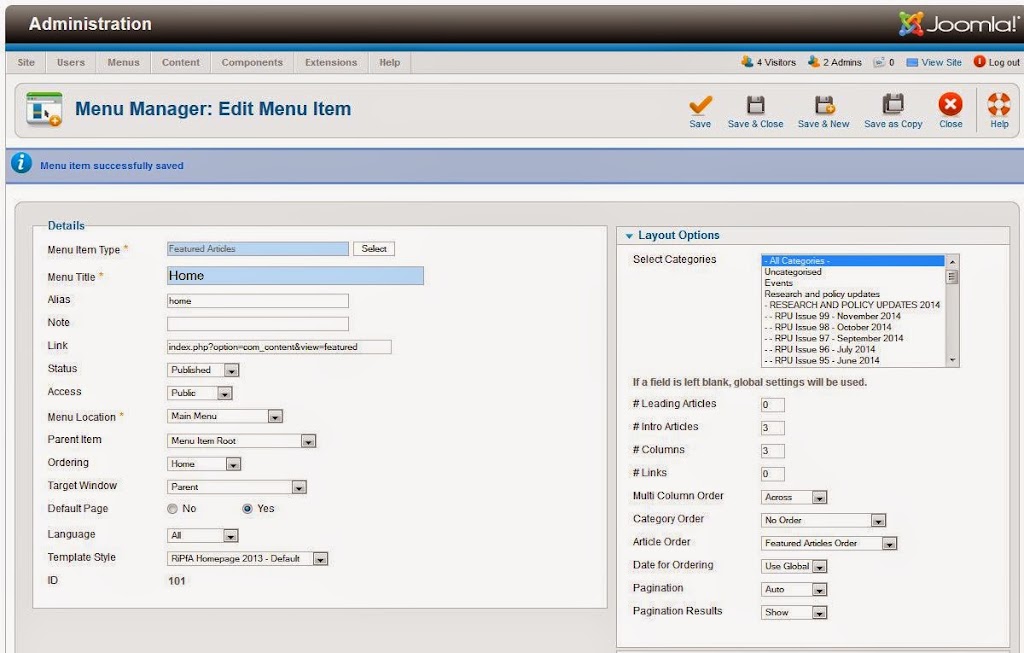Image resolution: width=1024 pixels, height=653 pixels.
Task: Collapse the Layout Options panel
Action: pos(630,236)
